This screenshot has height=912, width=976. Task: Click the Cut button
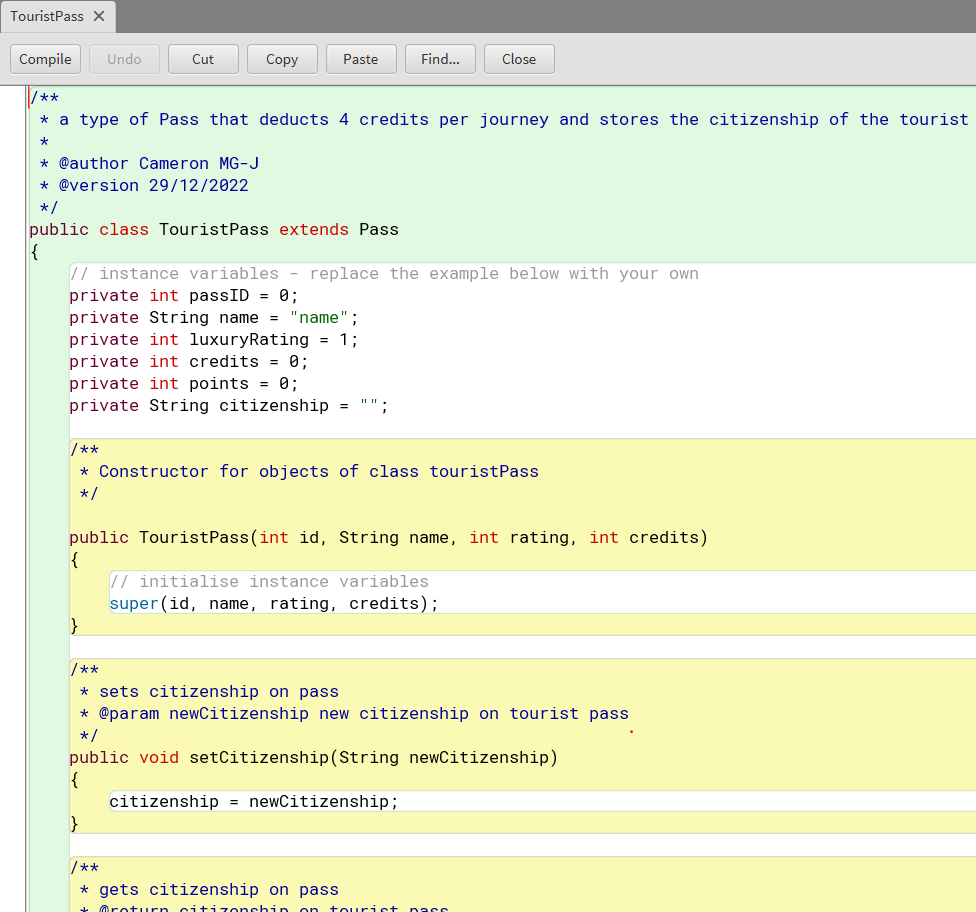[x=203, y=59]
